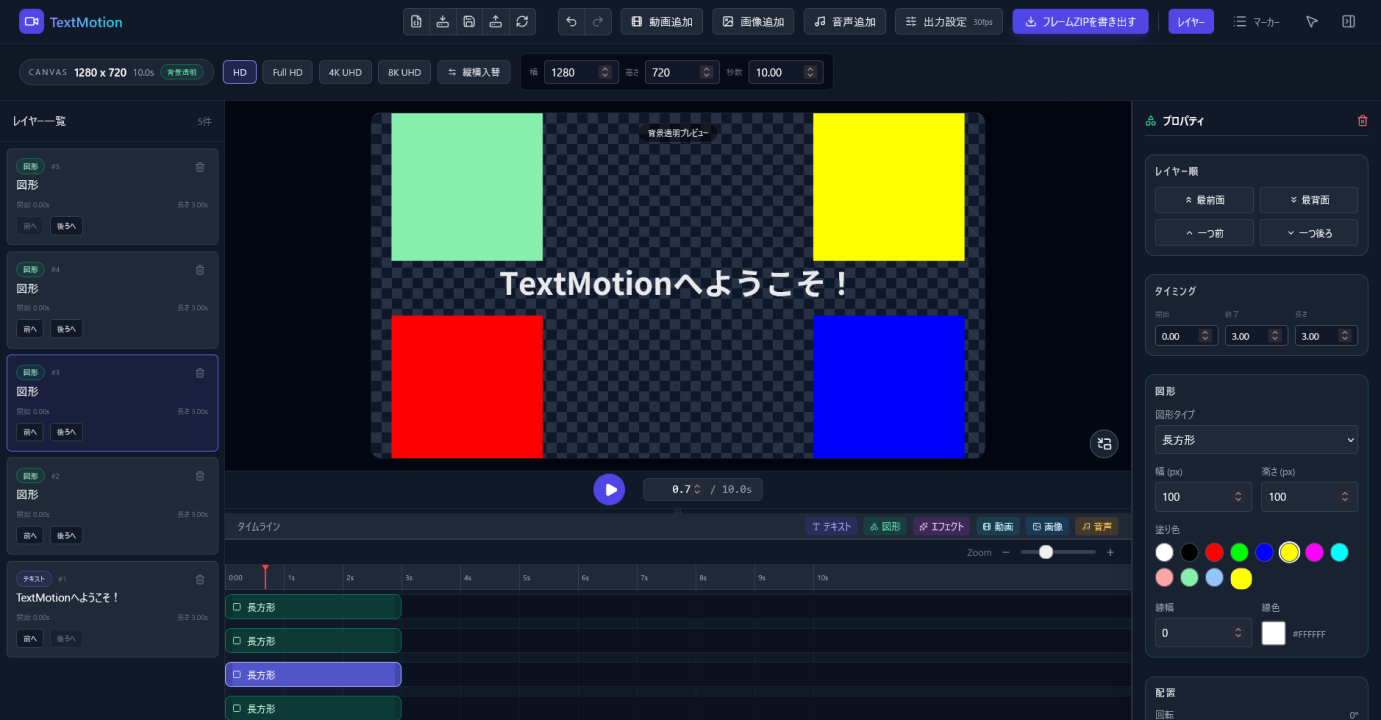Click the playback time 0.7 stepper arrows

[x=698, y=489]
